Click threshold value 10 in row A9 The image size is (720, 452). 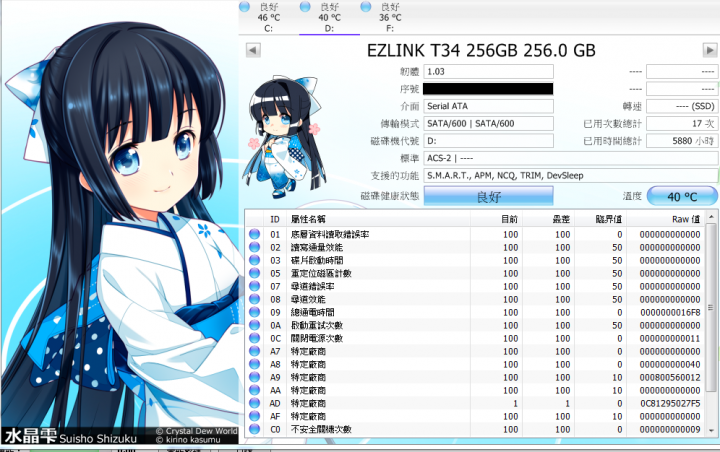point(617,377)
